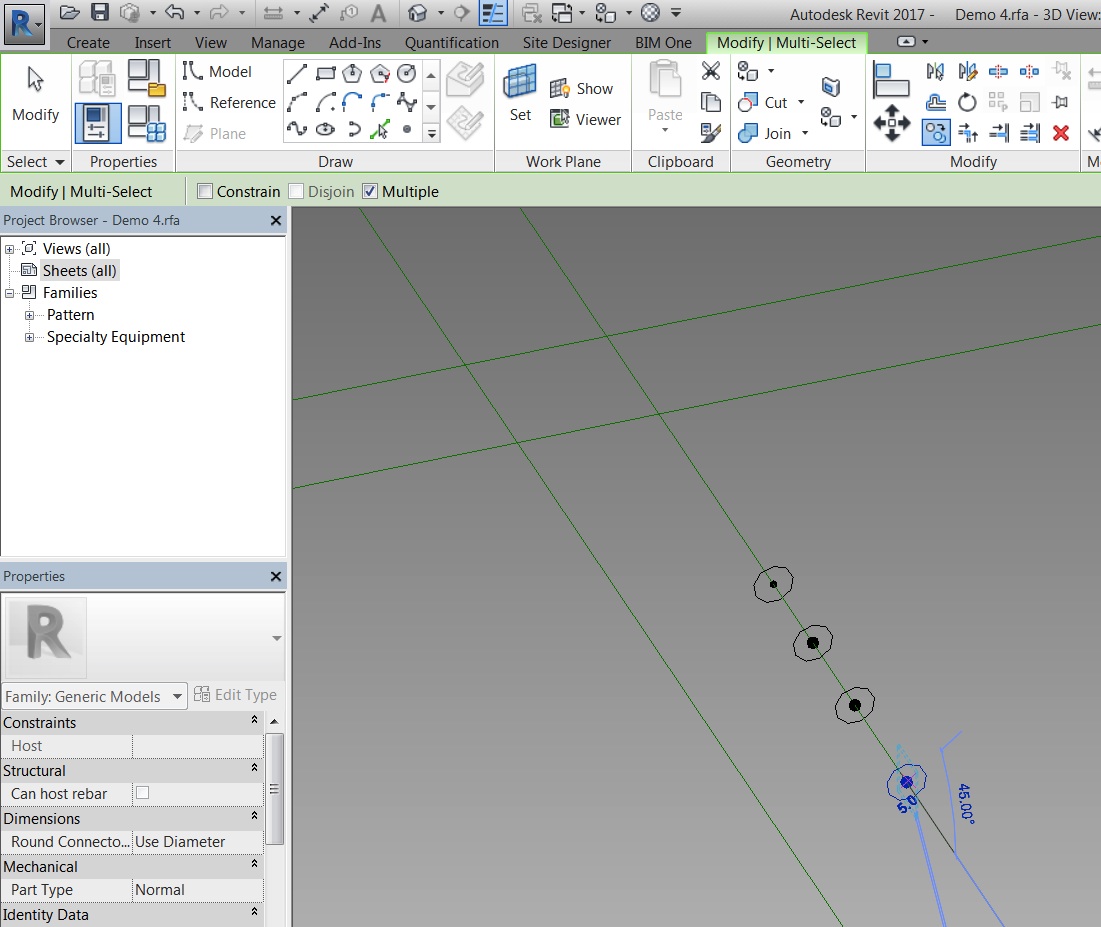Open the Work Plane Viewer
Viewport: 1101px width, 927px height.
(x=586, y=119)
